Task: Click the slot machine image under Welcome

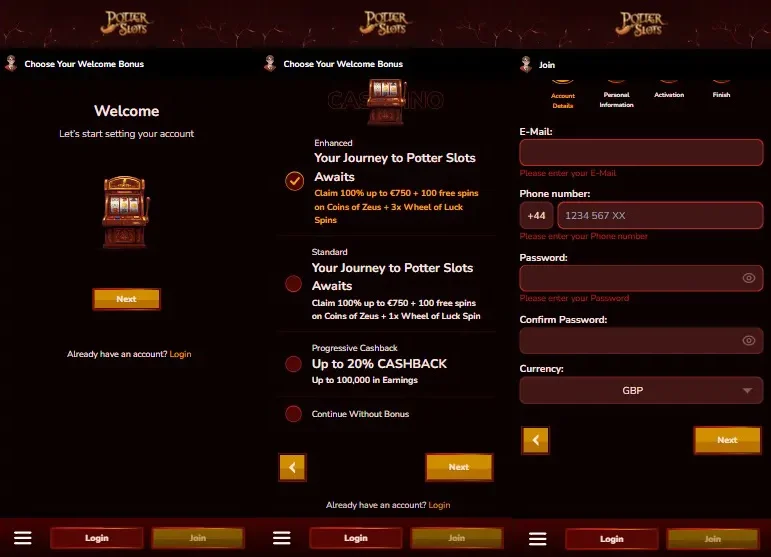Action: tap(126, 212)
